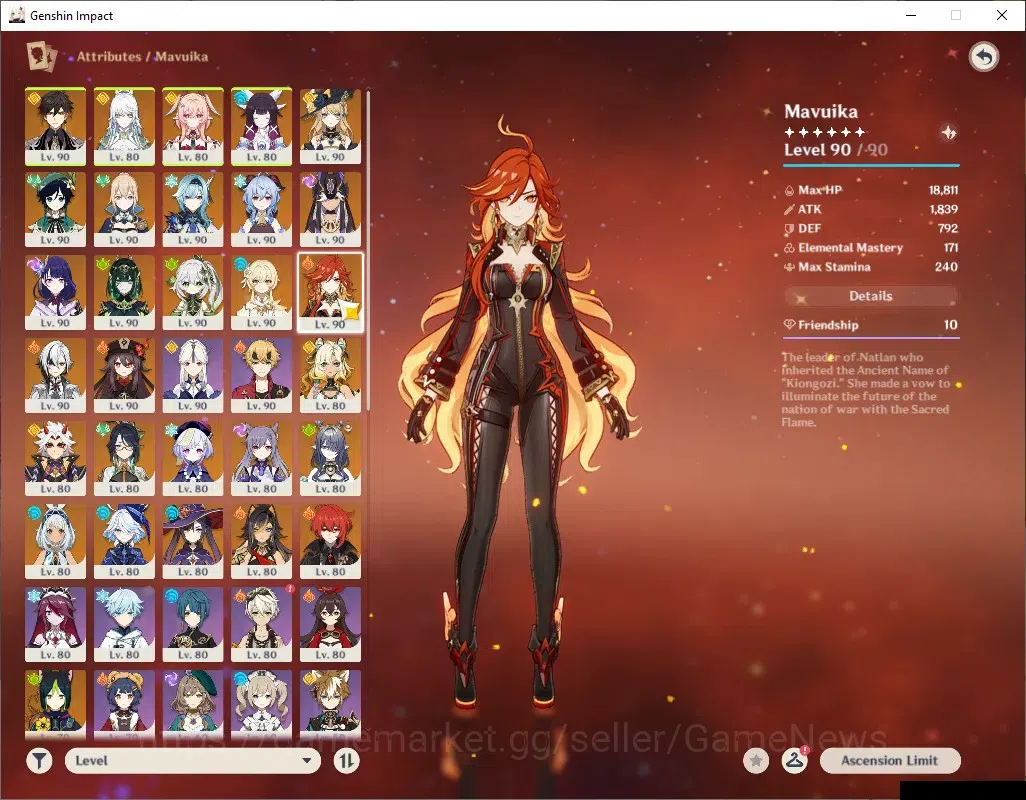Viewport: 1026px width, 800px height.
Task: Select Barbara's character portrait
Action: click(262, 703)
